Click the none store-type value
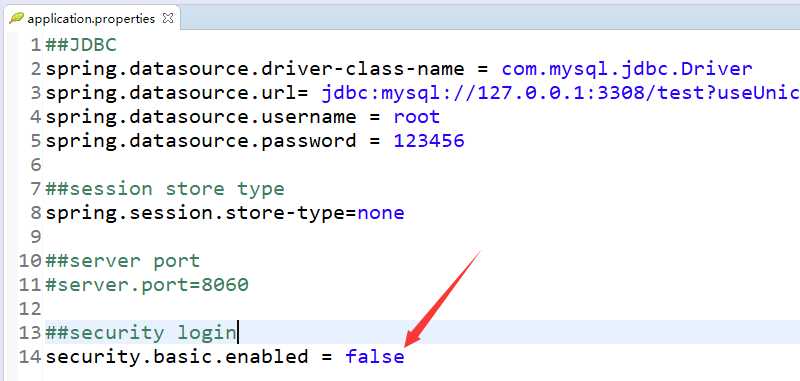The height and width of the screenshot is (381, 800). tap(381, 213)
